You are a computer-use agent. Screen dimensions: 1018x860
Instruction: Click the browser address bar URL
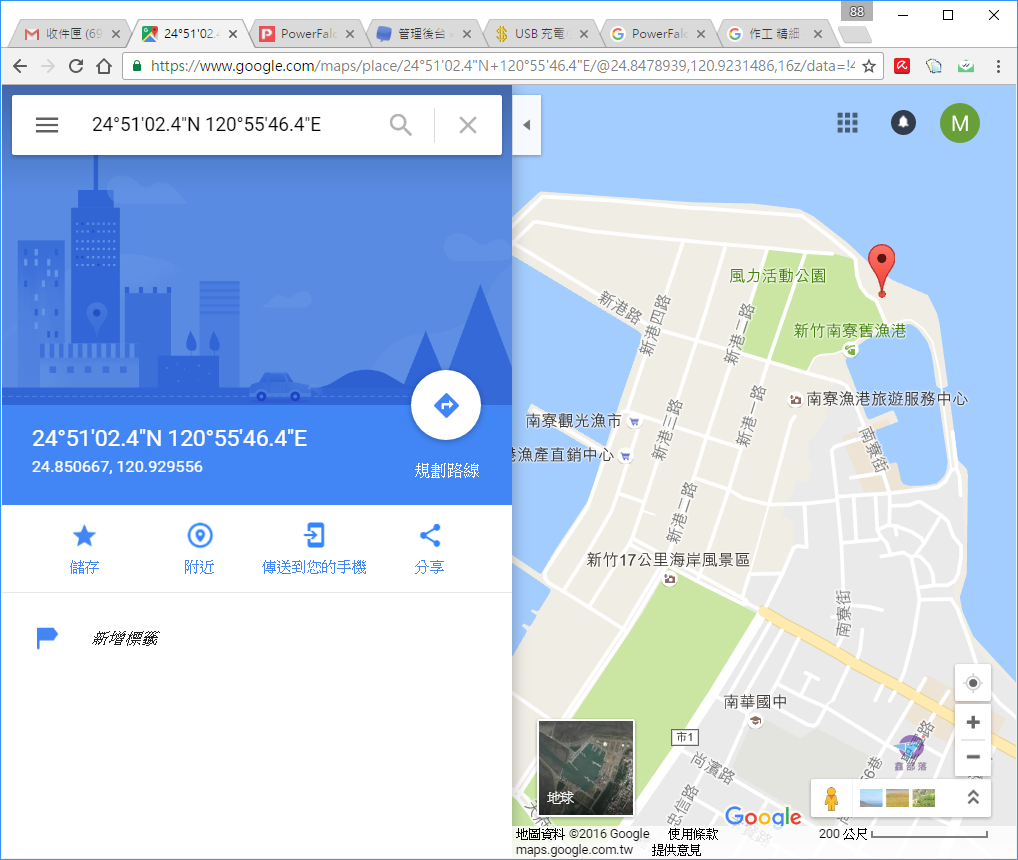[503, 66]
